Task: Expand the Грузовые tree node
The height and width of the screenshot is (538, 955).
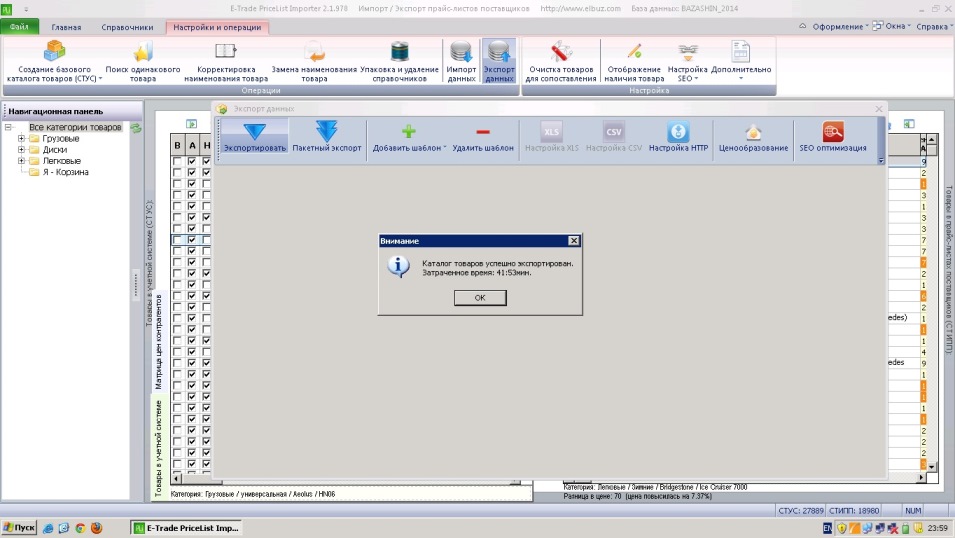Action: pyautogui.click(x=21, y=138)
